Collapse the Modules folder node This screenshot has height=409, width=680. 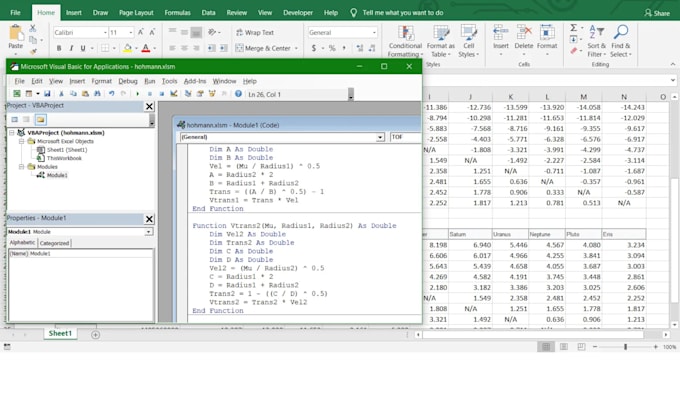pos(21,167)
